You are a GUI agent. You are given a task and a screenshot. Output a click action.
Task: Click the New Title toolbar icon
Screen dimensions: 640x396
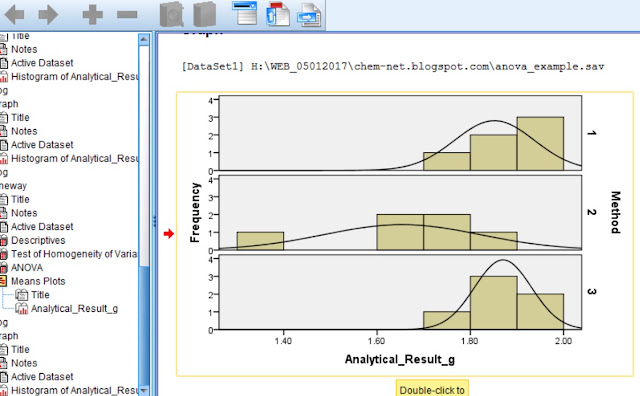(x=278, y=14)
